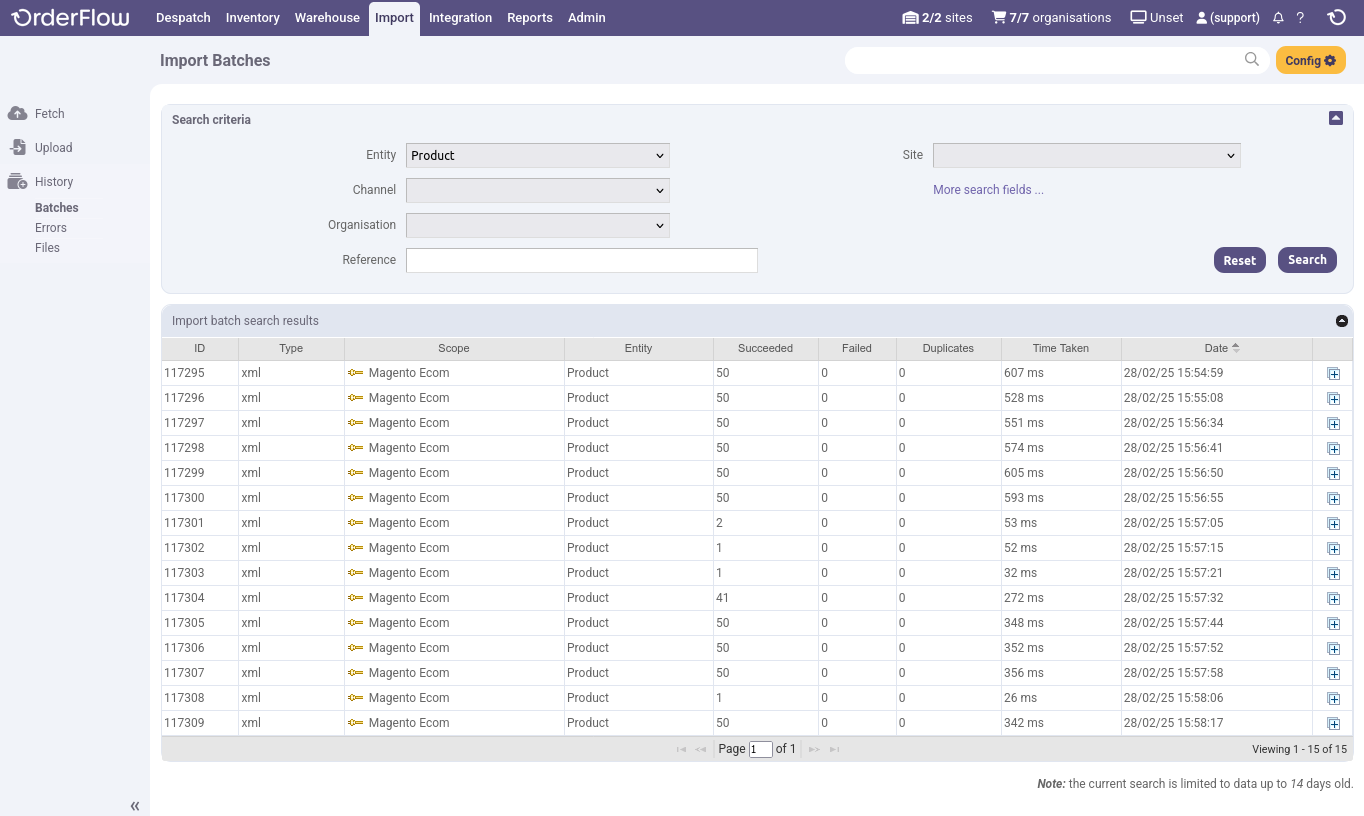Open the Channel dropdown
1364x816 pixels.
tap(537, 190)
